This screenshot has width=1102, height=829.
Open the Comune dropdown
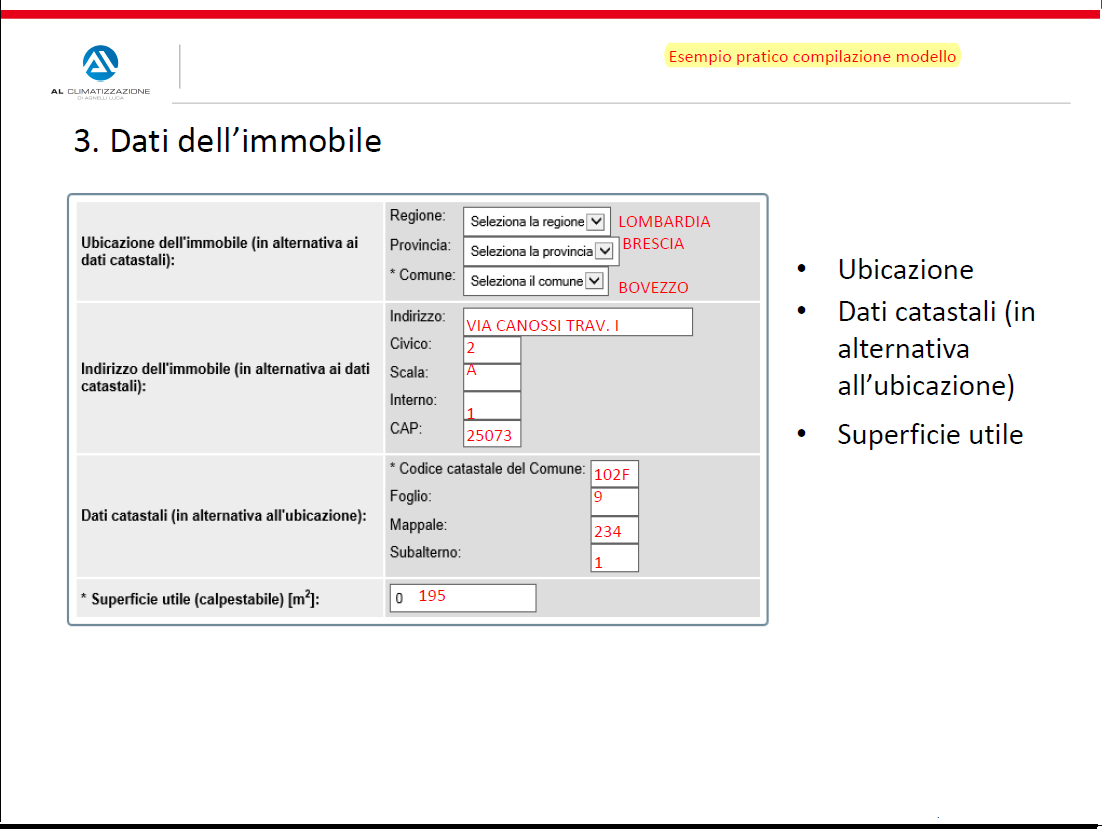point(536,281)
